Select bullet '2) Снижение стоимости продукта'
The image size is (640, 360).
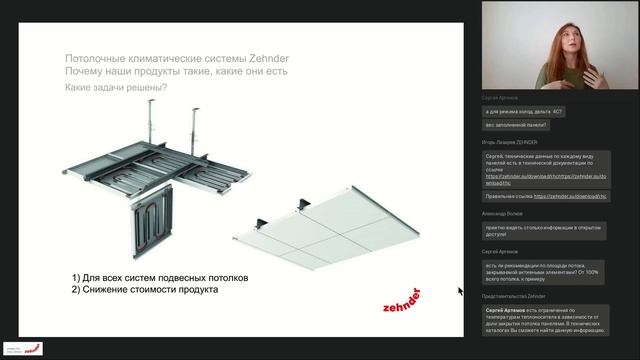pos(145,289)
